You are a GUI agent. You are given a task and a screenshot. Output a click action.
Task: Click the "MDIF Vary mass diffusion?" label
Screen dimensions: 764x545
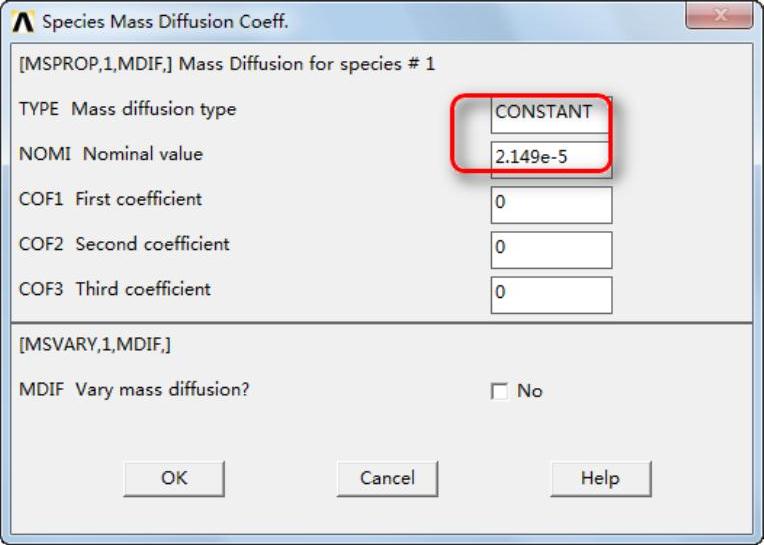tap(134, 389)
